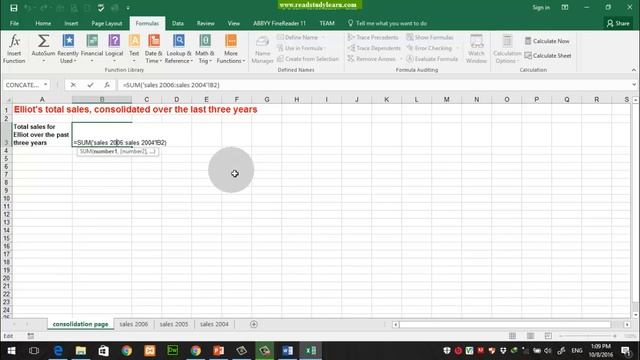The height and width of the screenshot is (360, 640).
Task: Click the AutoSum sigma icon
Action: click(x=43, y=41)
